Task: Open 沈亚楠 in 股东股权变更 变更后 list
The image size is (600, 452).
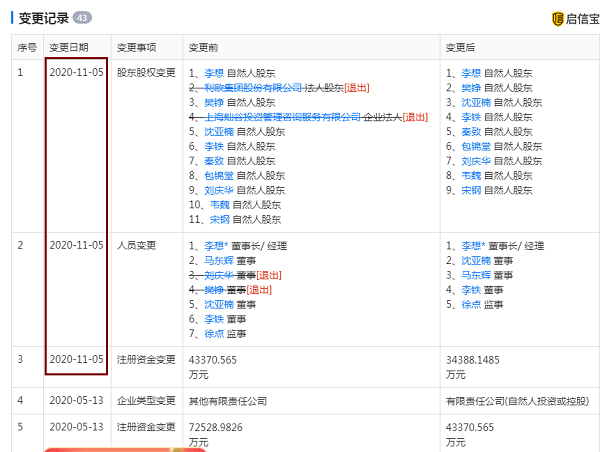Action: (476, 102)
